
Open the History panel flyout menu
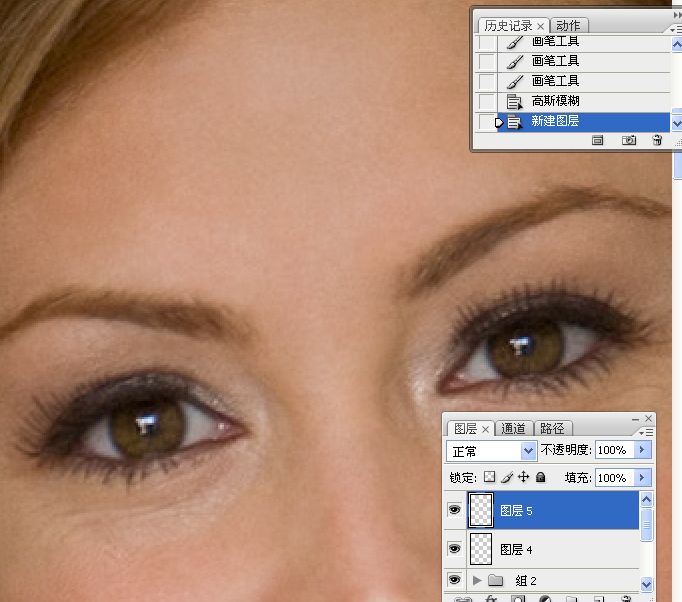675,30
